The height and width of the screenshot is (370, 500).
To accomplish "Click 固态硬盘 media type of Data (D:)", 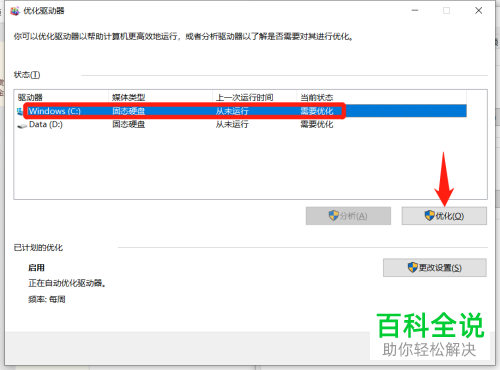I will click(128, 124).
